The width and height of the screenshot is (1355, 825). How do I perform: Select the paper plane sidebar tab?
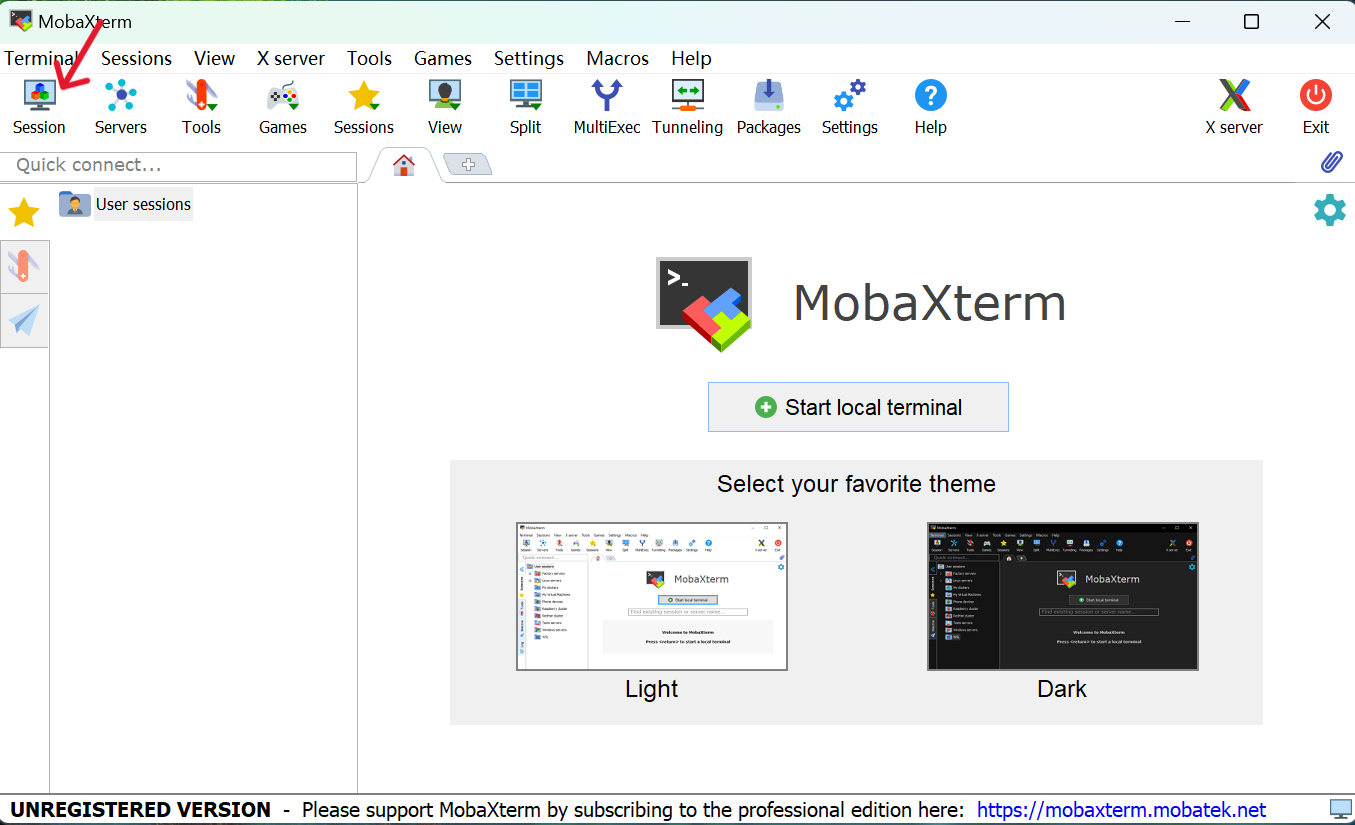24,320
